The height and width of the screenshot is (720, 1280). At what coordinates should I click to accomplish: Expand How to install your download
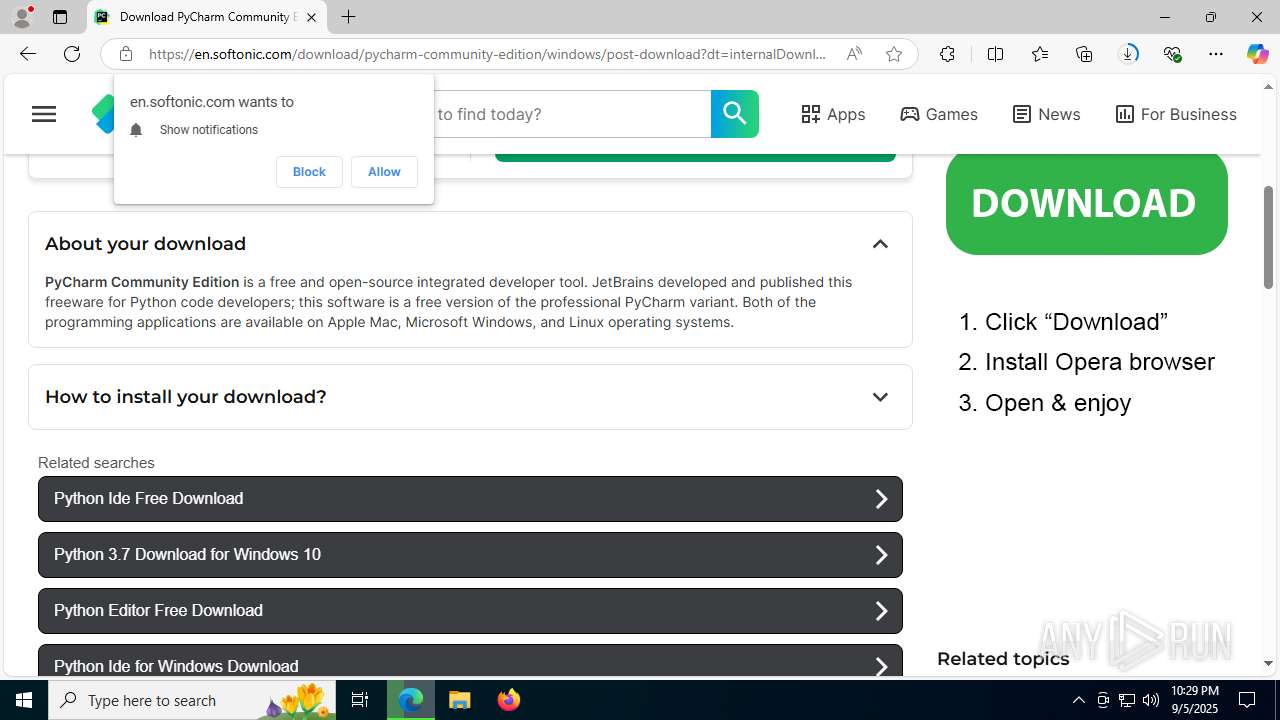coord(880,397)
